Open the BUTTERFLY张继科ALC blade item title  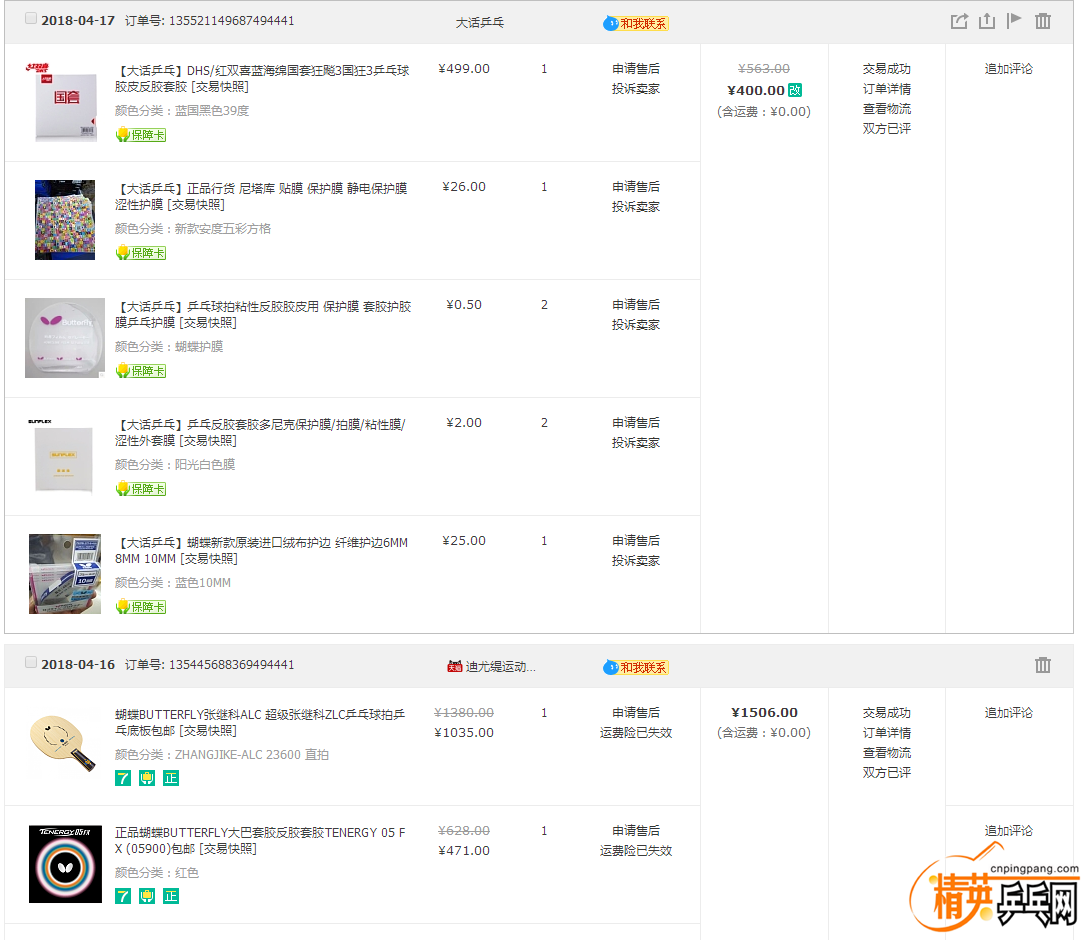click(260, 722)
